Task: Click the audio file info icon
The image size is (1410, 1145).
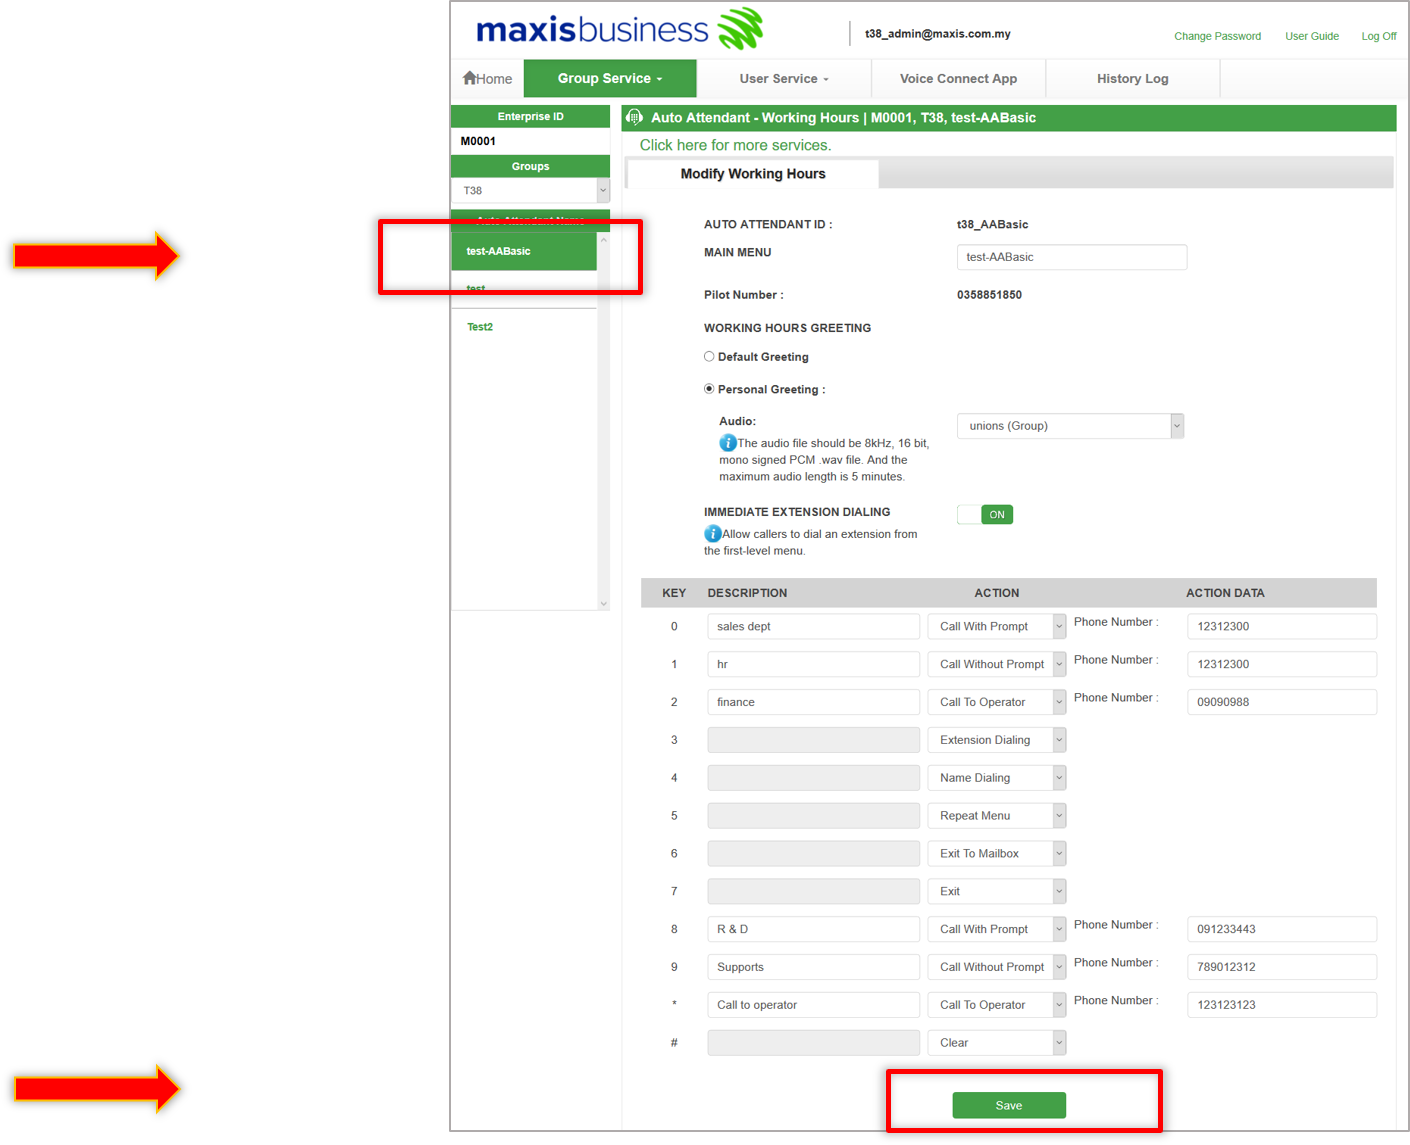Action: pyautogui.click(x=727, y=443)
